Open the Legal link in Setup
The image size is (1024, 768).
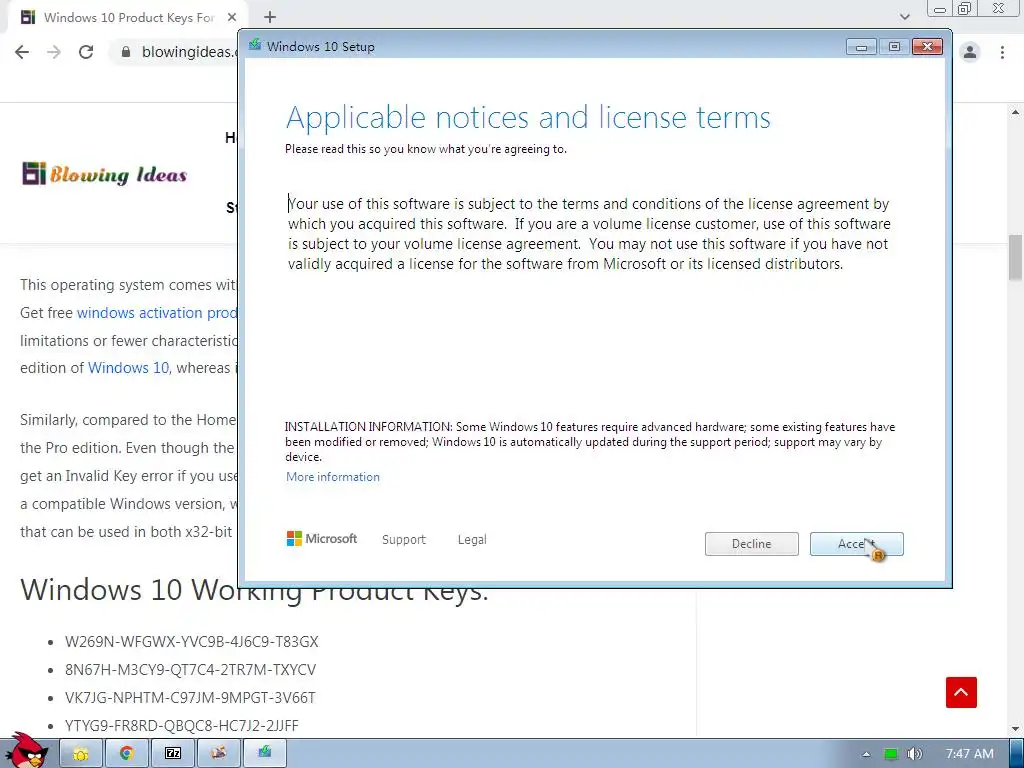472,539
